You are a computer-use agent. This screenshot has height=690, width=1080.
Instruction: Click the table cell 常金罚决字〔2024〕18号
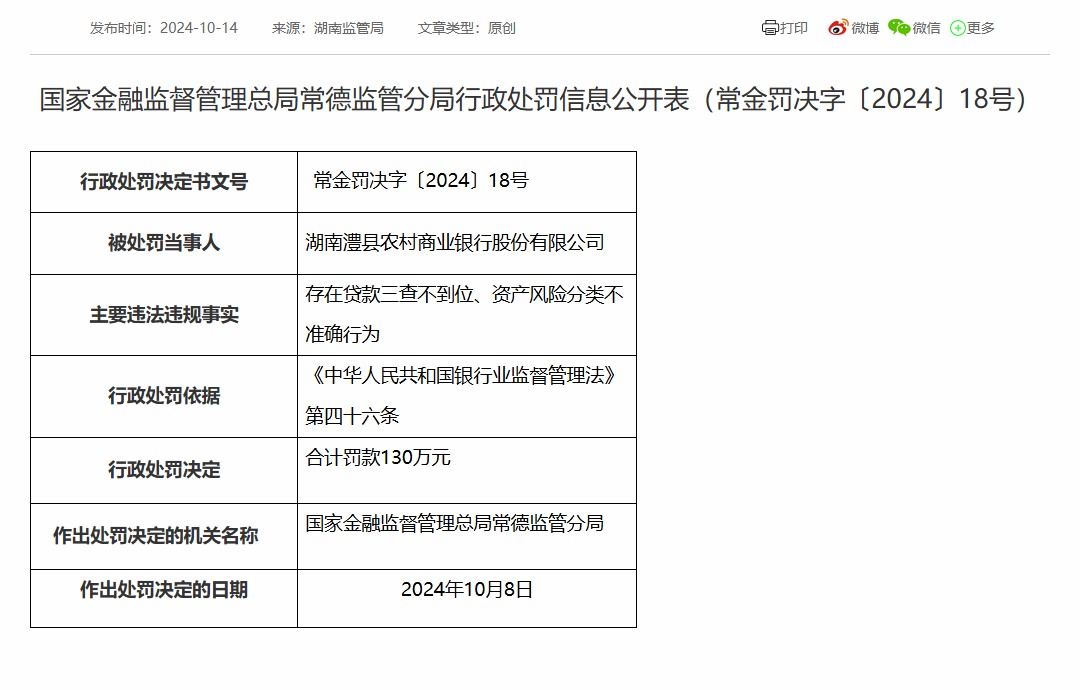pos(420,181)
